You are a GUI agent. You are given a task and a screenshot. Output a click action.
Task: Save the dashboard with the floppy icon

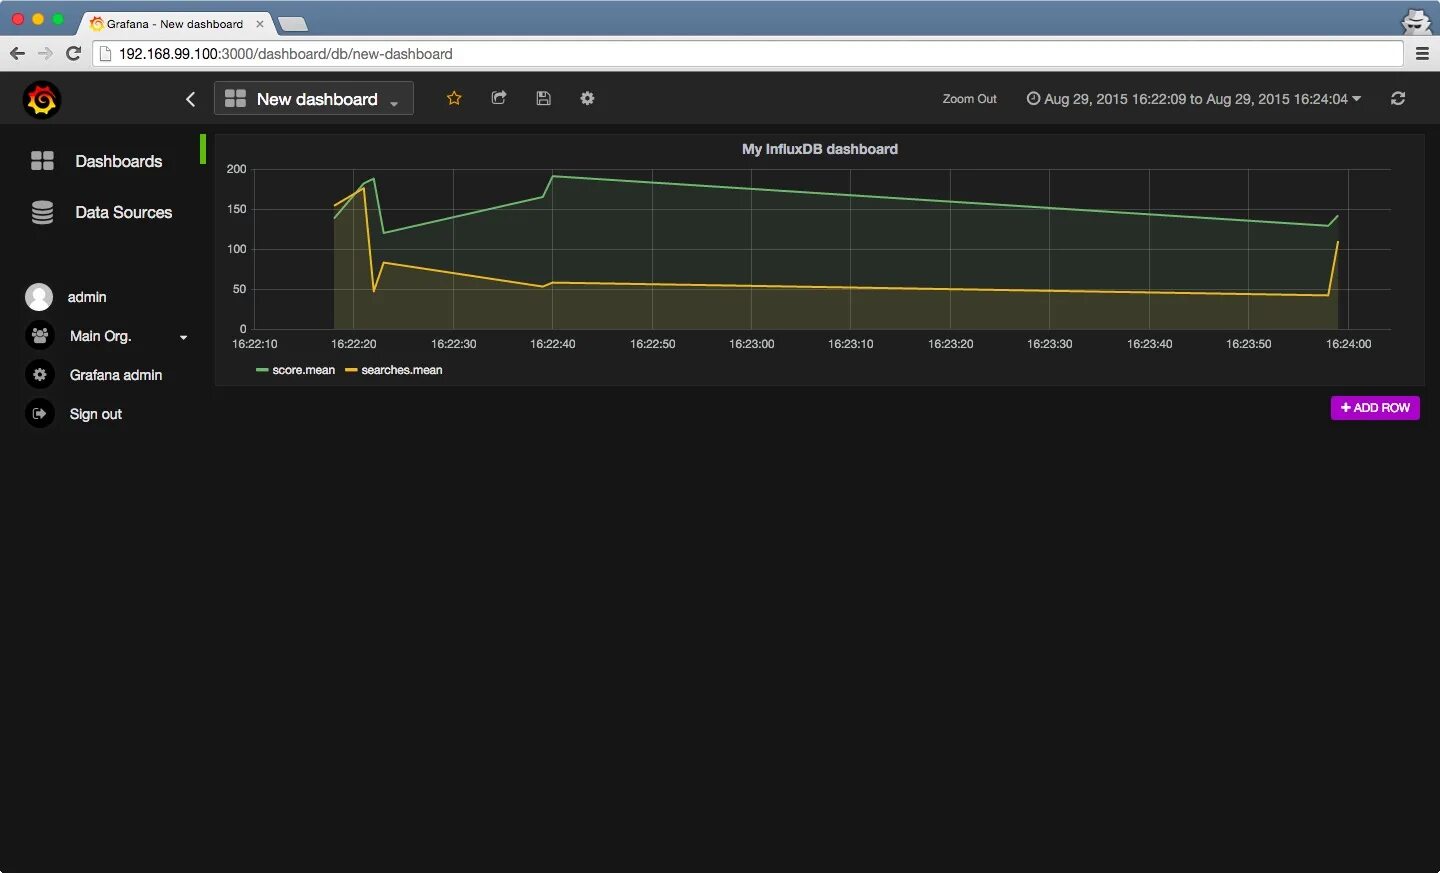pyautogui.click(x=544, y=98)
